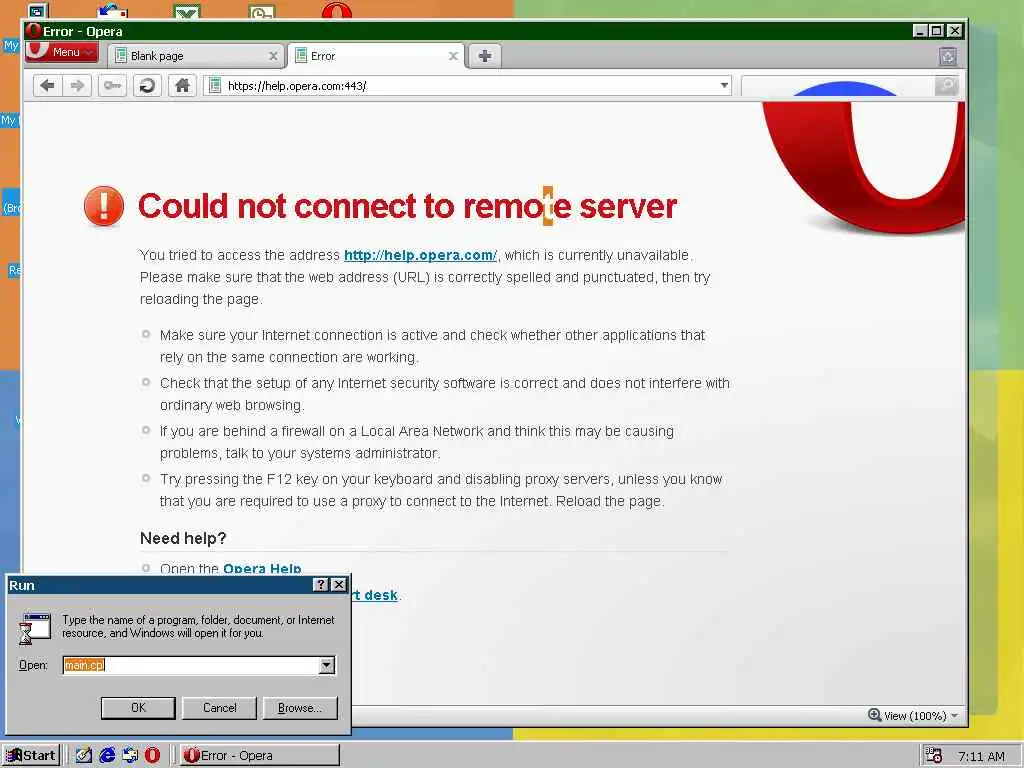Image resolution: width=1024 pixels, height=768 pixels.
Task: Click the Opera logo in title bar
Action: pos(34,31)
